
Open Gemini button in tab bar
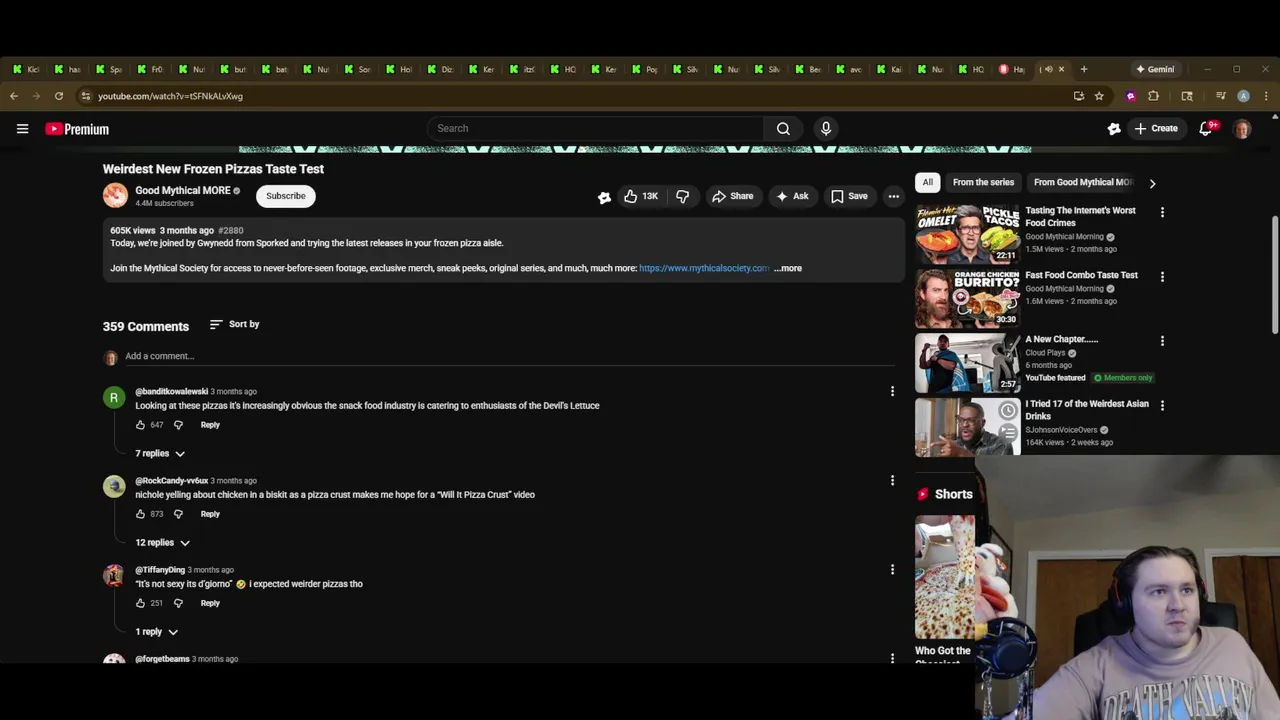[1155, 69]
